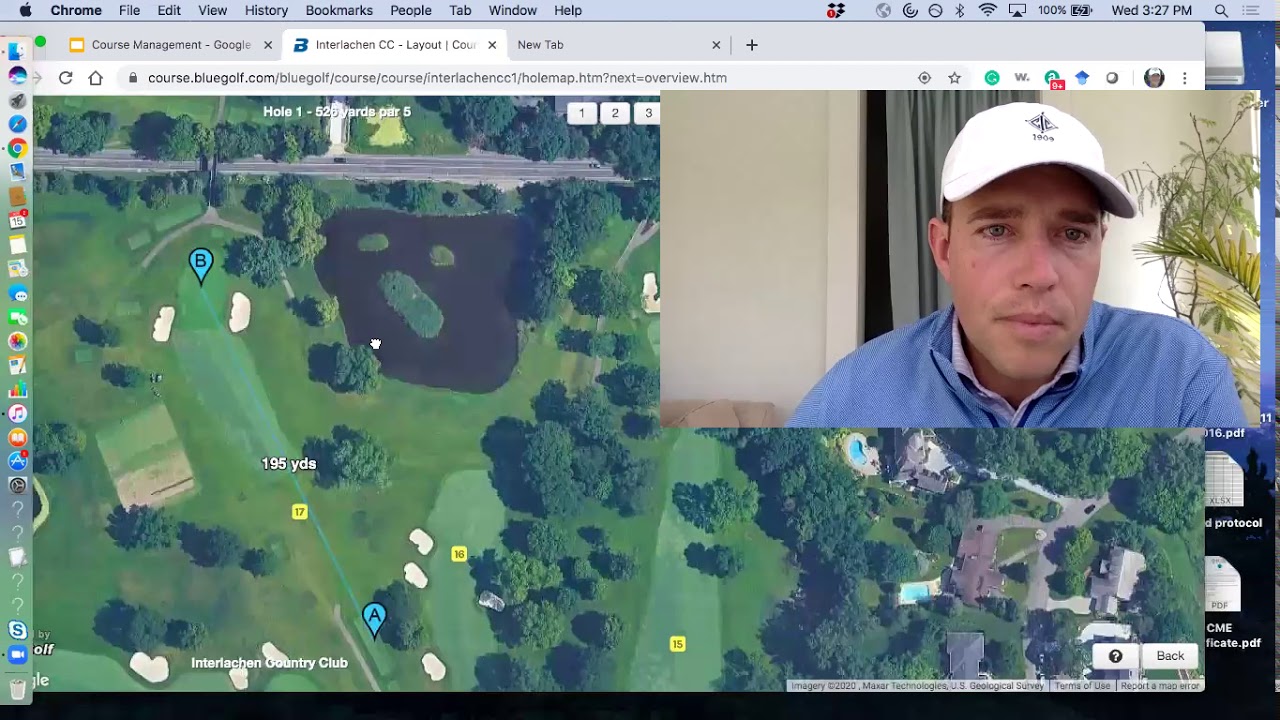Open Skype from the Dock
The width and height of the screenshot is (1280, 720).
tap(18, 630)
